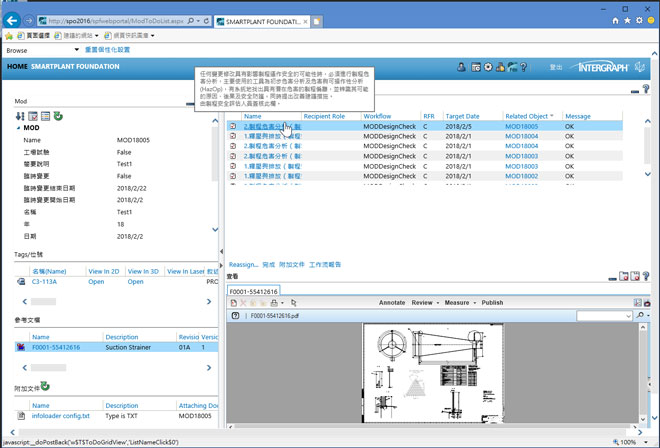Switch to SMARTPLANT FOUNDATION browser tab
The width and height of the screenshot is (660, 448).
pyautogui.click(x=262, y=21)
